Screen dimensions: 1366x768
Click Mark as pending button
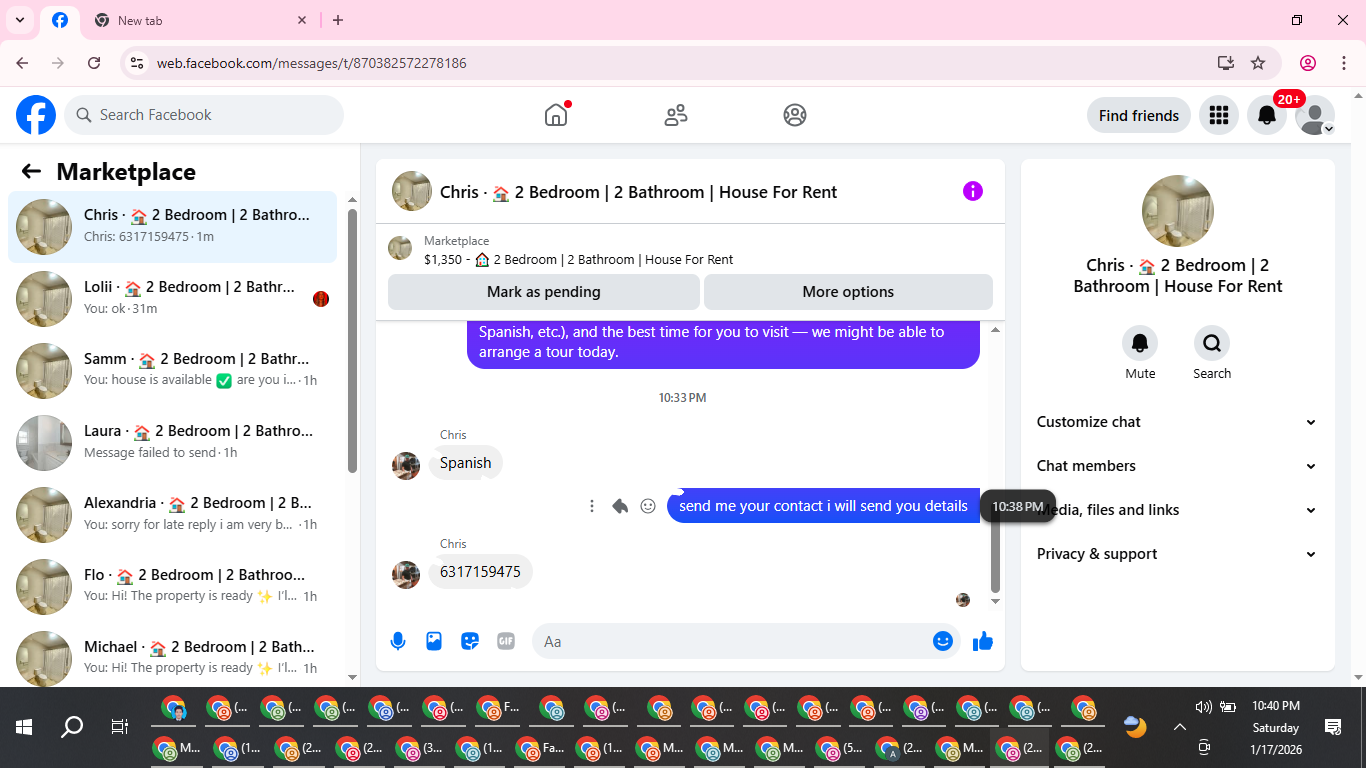click(x=544, y=292)
